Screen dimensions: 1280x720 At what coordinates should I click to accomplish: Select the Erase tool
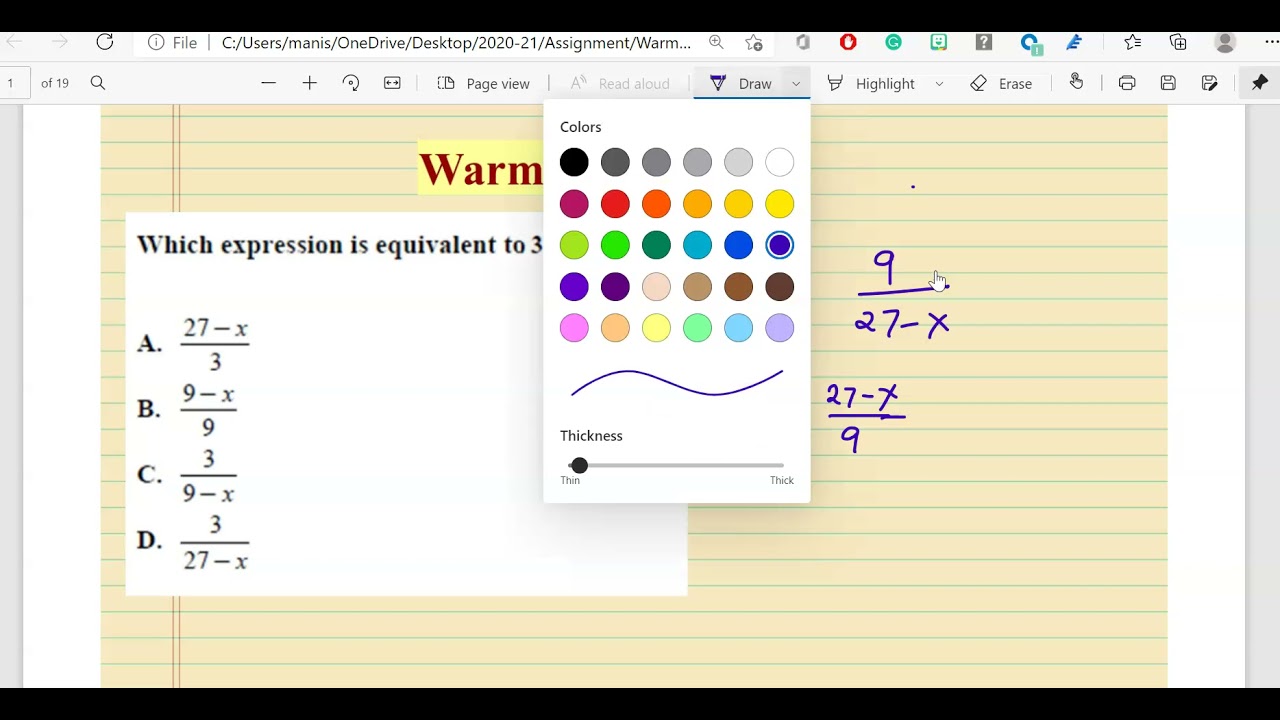click(1001, 83)
